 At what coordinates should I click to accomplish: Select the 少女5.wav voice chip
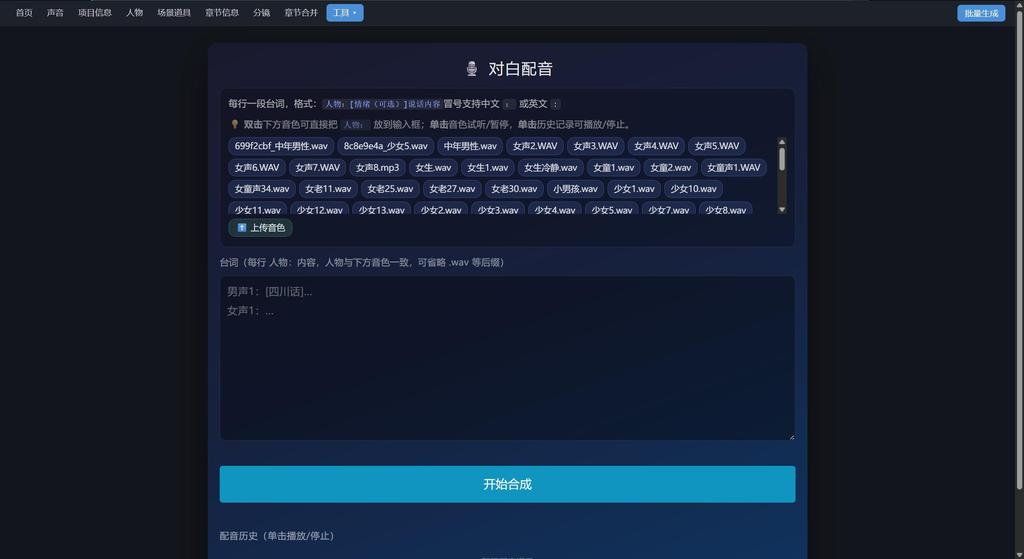[612, 210]
